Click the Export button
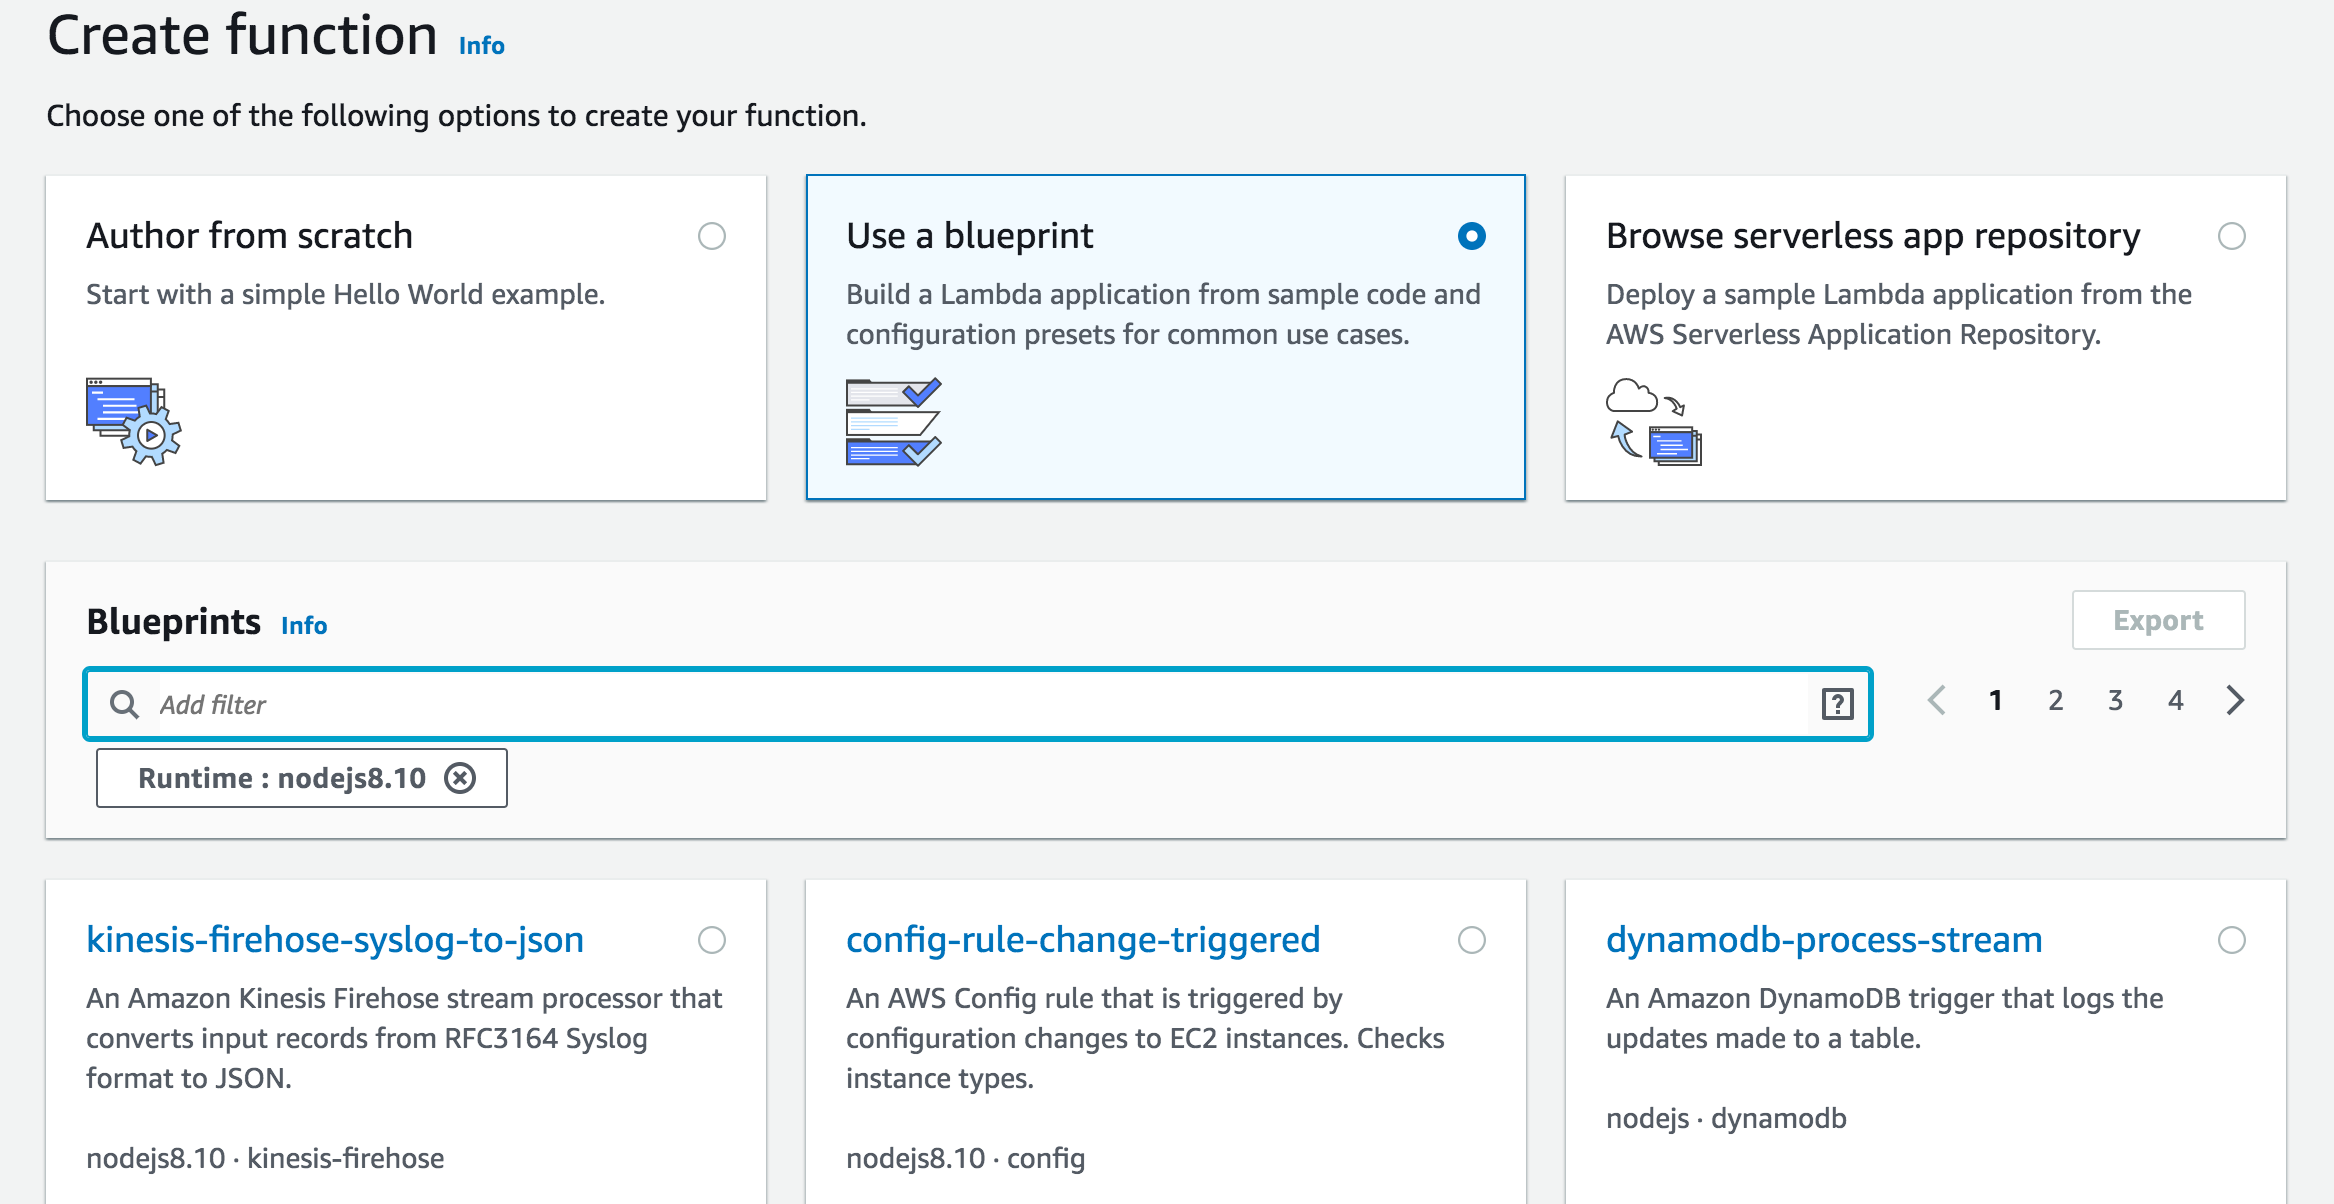This screenshot has height=1204, width=2334. tap(2158, 620)
